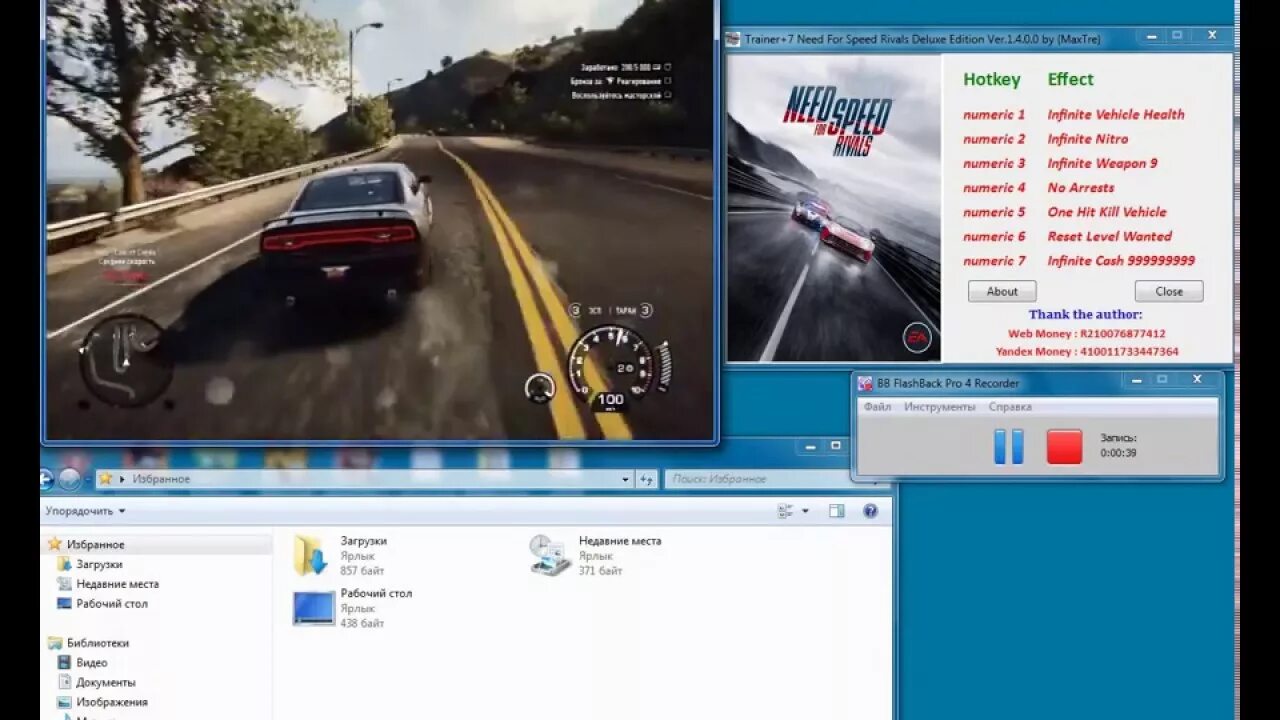Click the Рабочий стол shortcut icon
Image resolution: width=1280 pixels, height=720 pixels.
pos(313,608)
